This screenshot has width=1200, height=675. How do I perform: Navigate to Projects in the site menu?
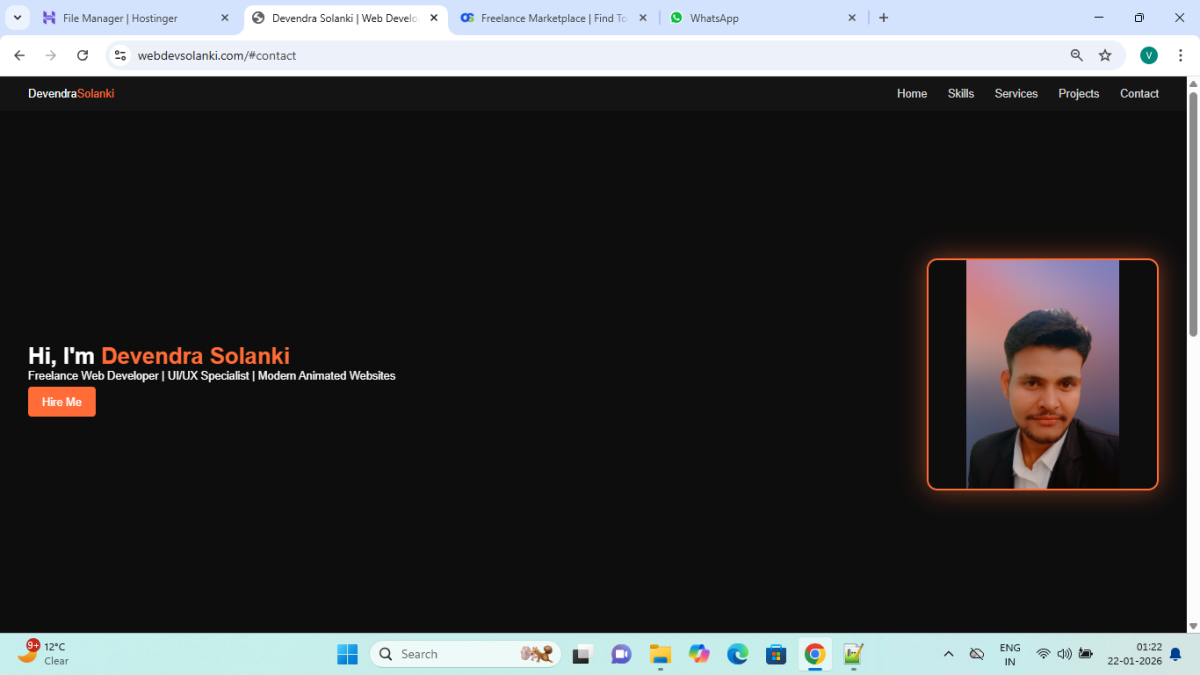tap(1078, 94)
